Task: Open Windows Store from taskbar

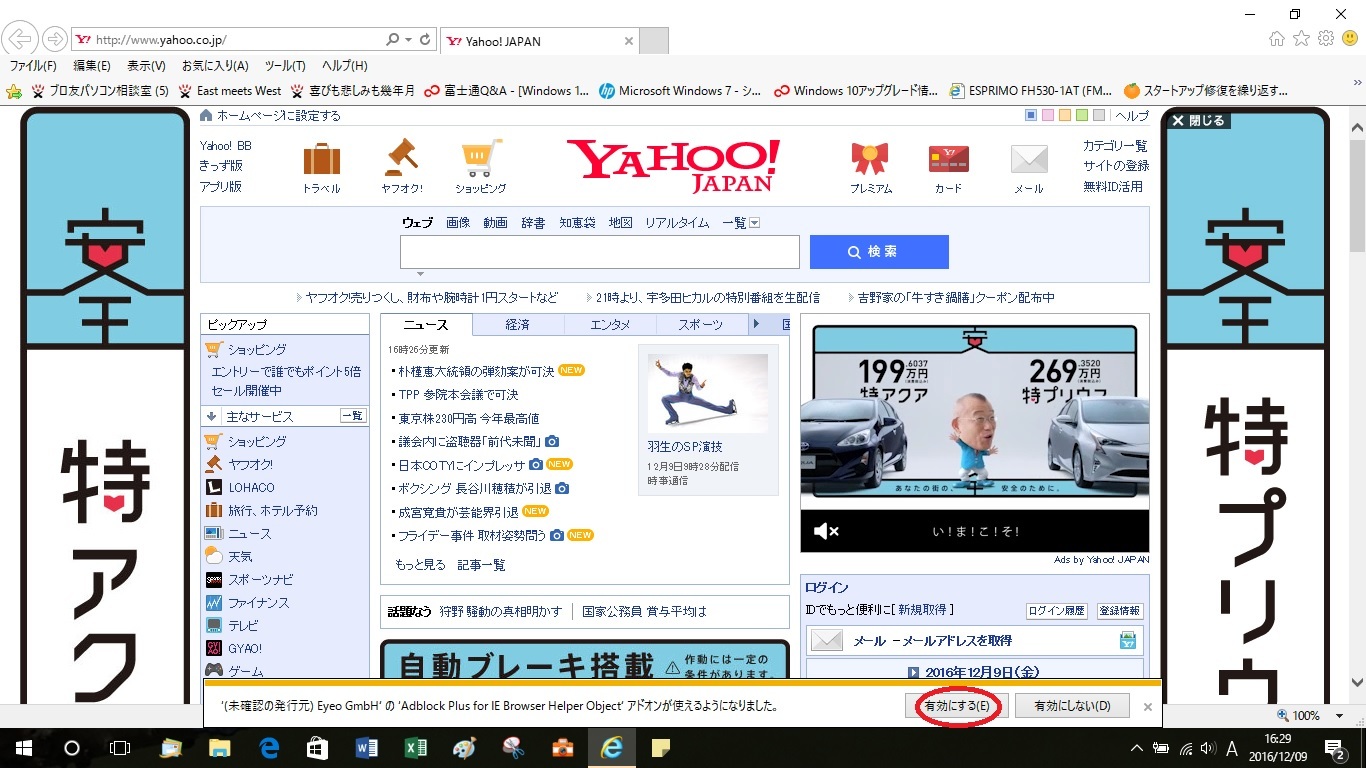Action: tap(317, 748)
